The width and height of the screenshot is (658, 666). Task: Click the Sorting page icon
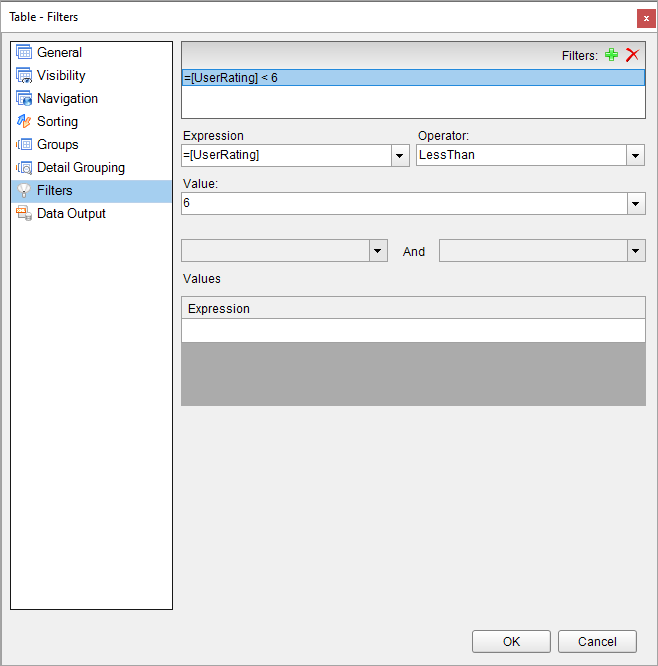click(24, 121)
